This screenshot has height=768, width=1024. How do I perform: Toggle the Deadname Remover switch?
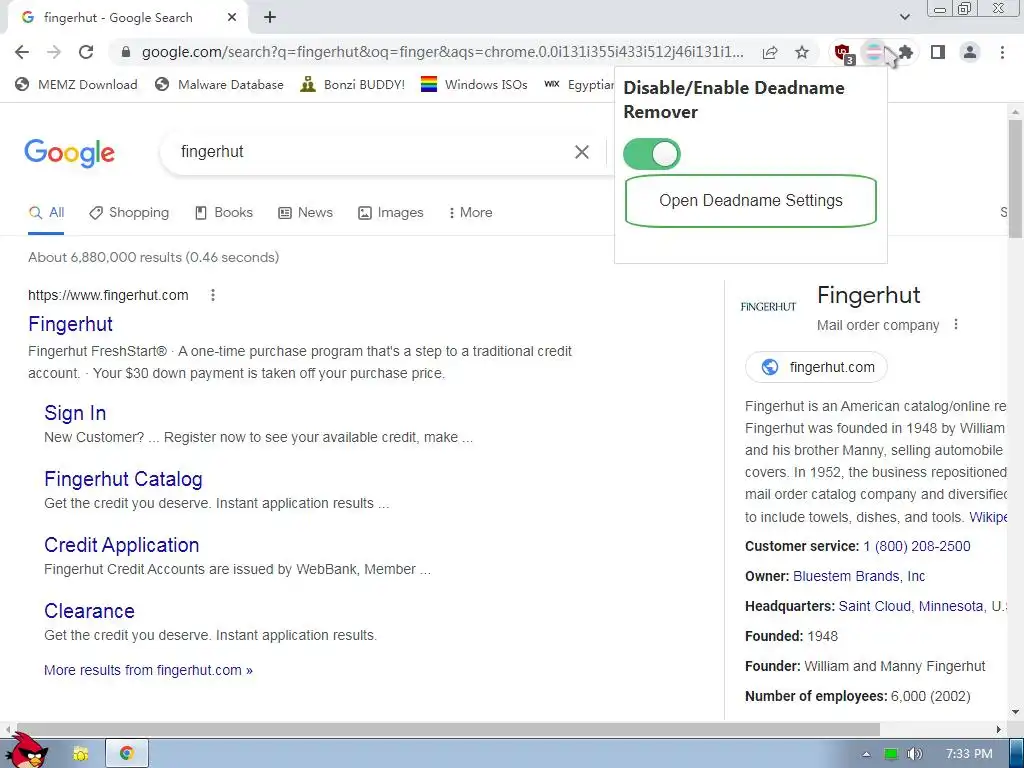(x=652, y=155)
